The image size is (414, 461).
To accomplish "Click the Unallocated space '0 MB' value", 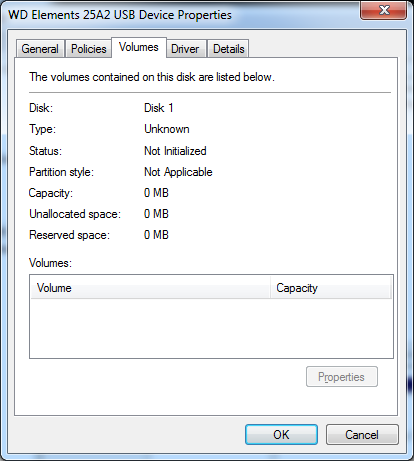I will (156, 214).
